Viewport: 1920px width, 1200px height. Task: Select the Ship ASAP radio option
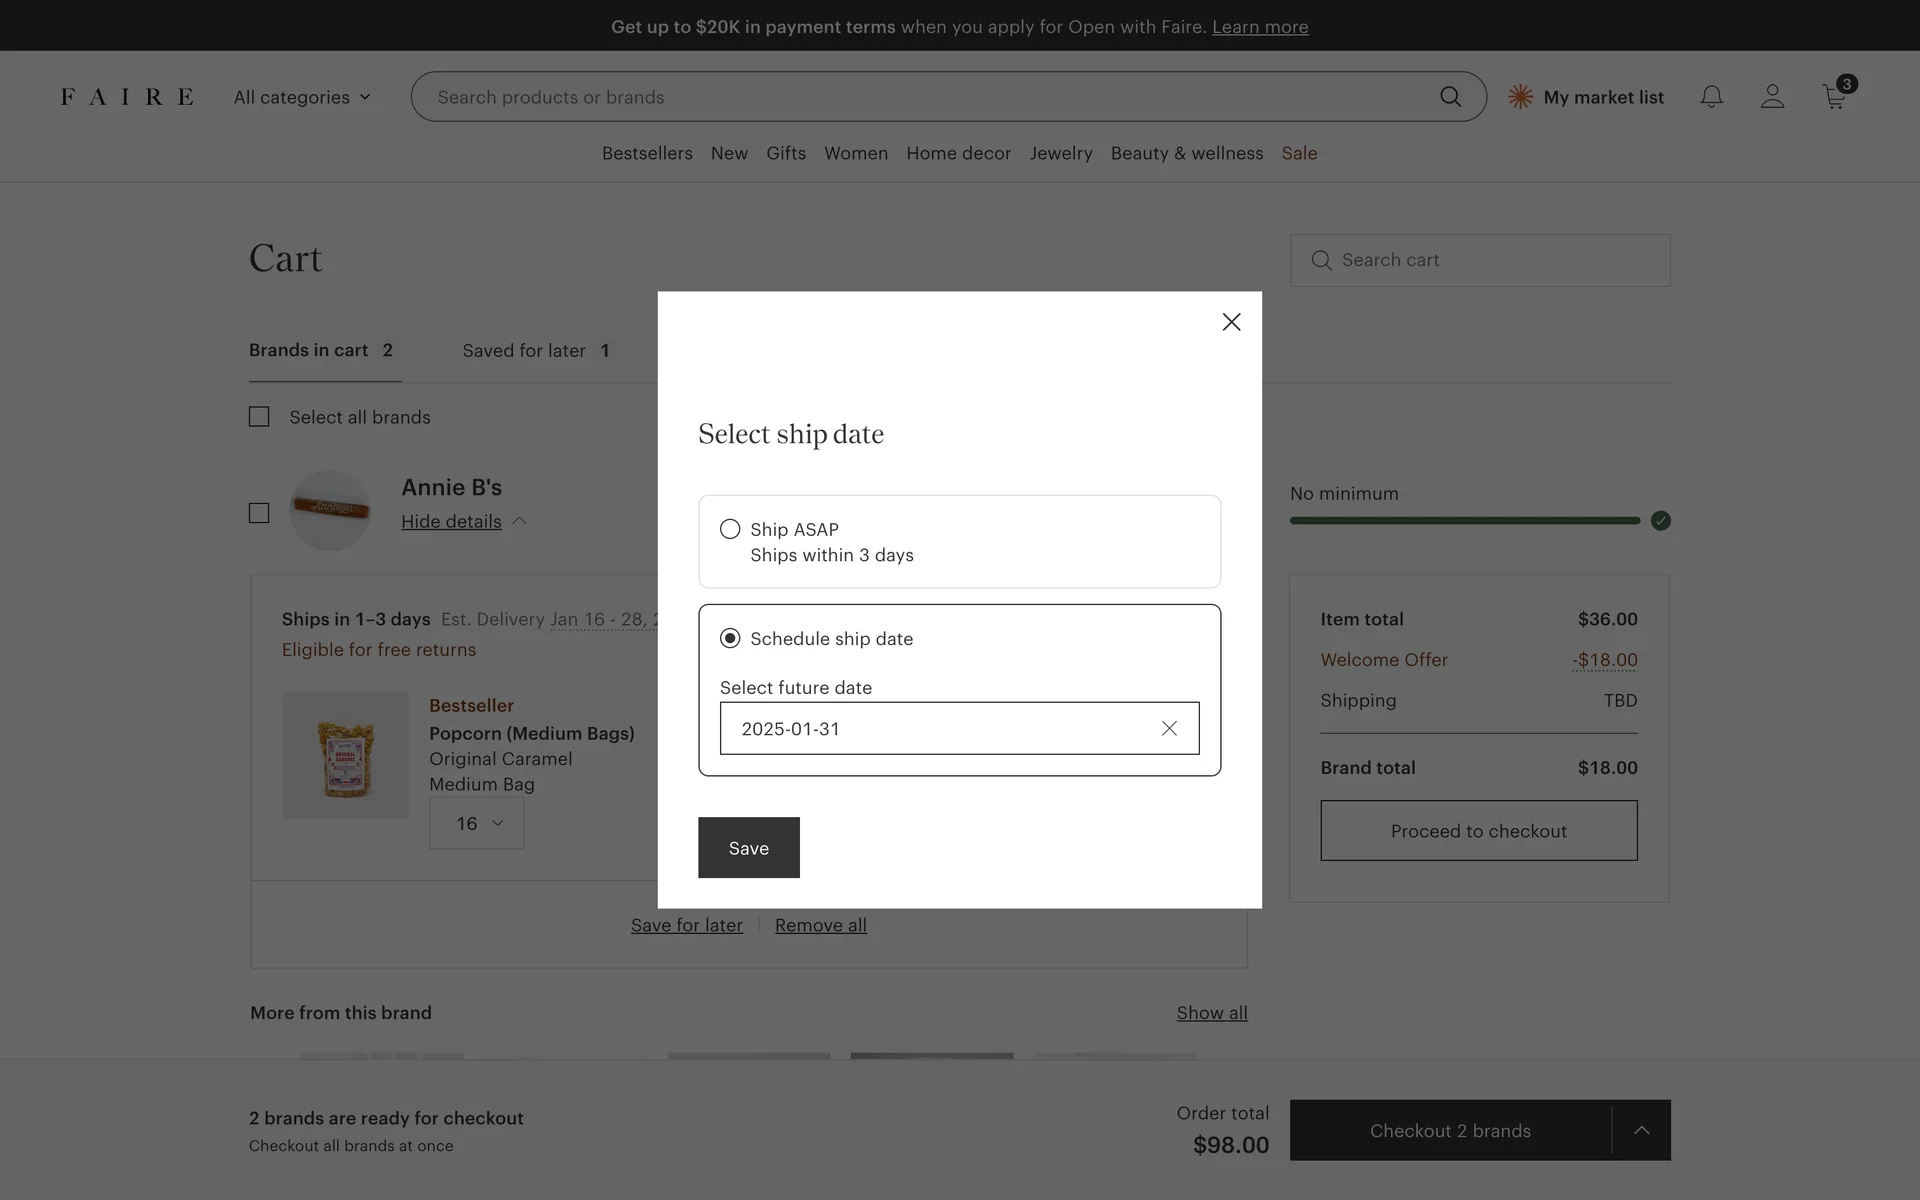730,529
